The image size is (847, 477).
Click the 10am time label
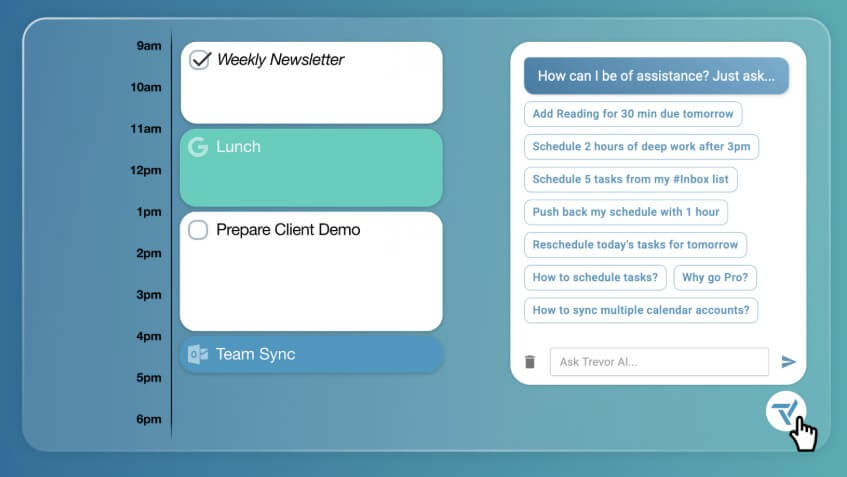146,87
